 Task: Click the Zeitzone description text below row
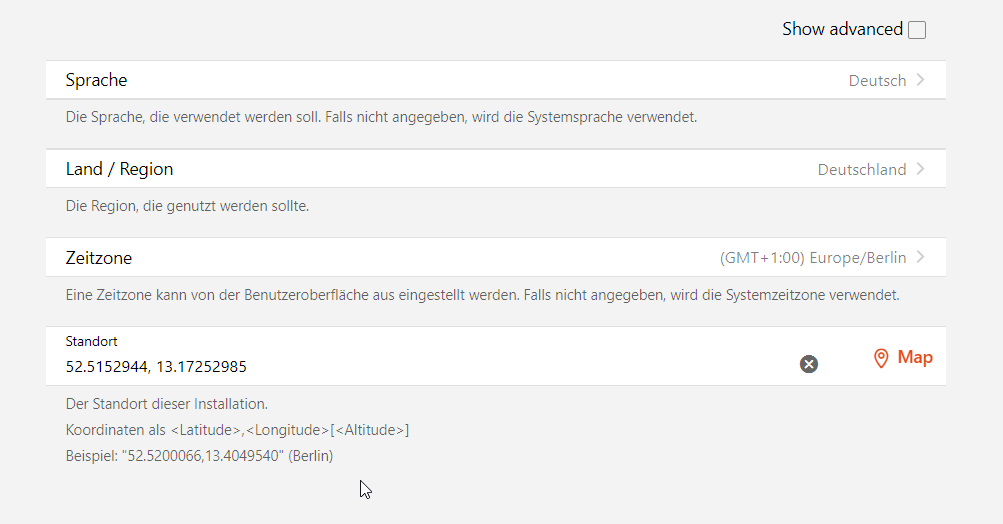click(482, 296)
